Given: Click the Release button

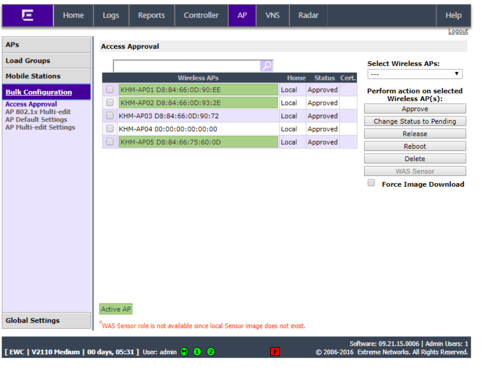Looking at the screenshot, I should (x=415, y=134).
